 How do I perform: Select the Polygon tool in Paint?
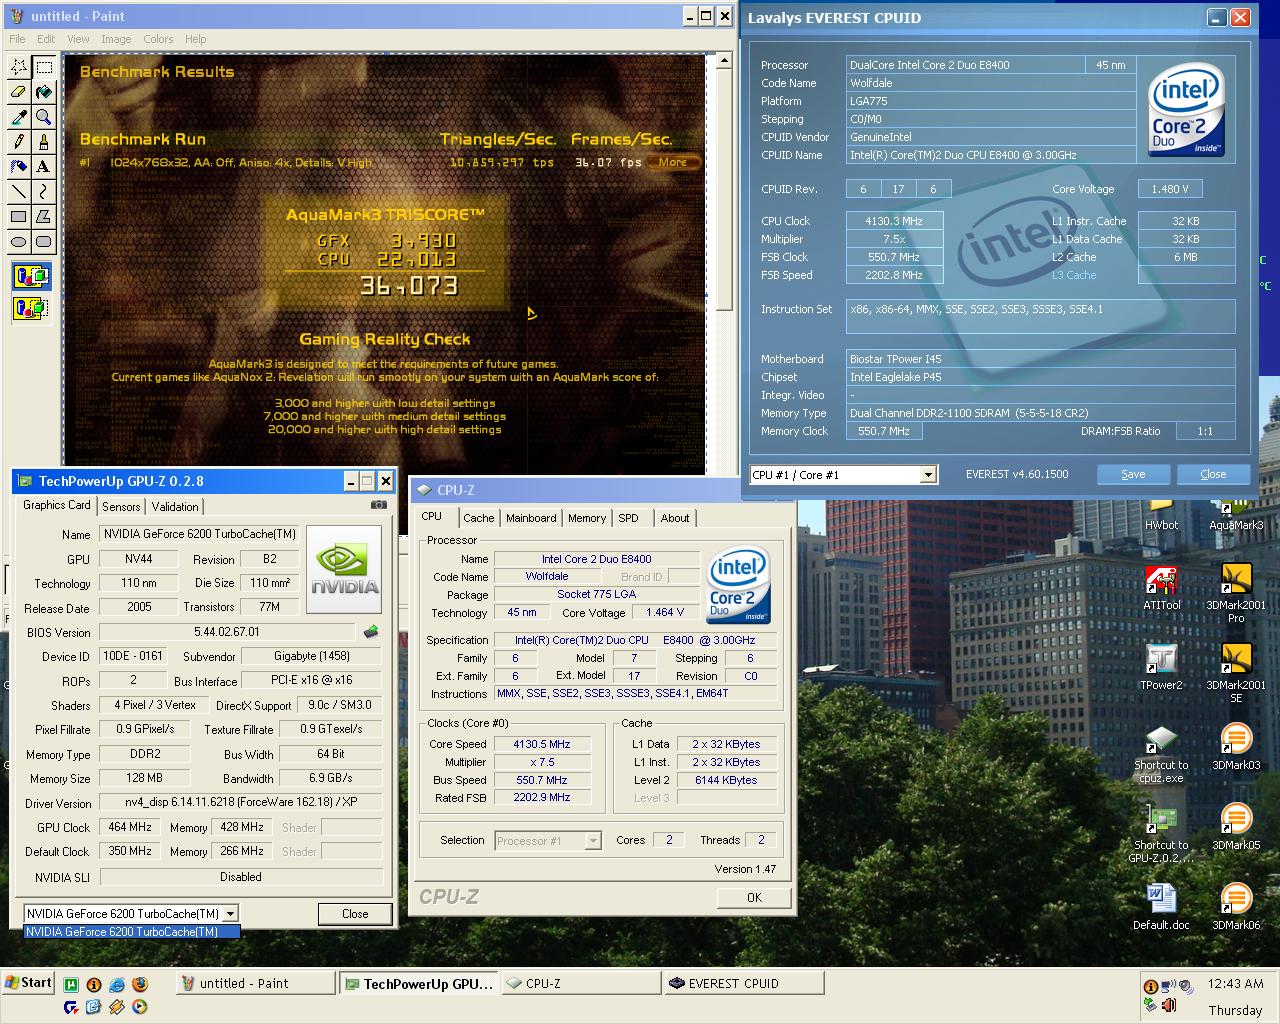click(44, 217)
